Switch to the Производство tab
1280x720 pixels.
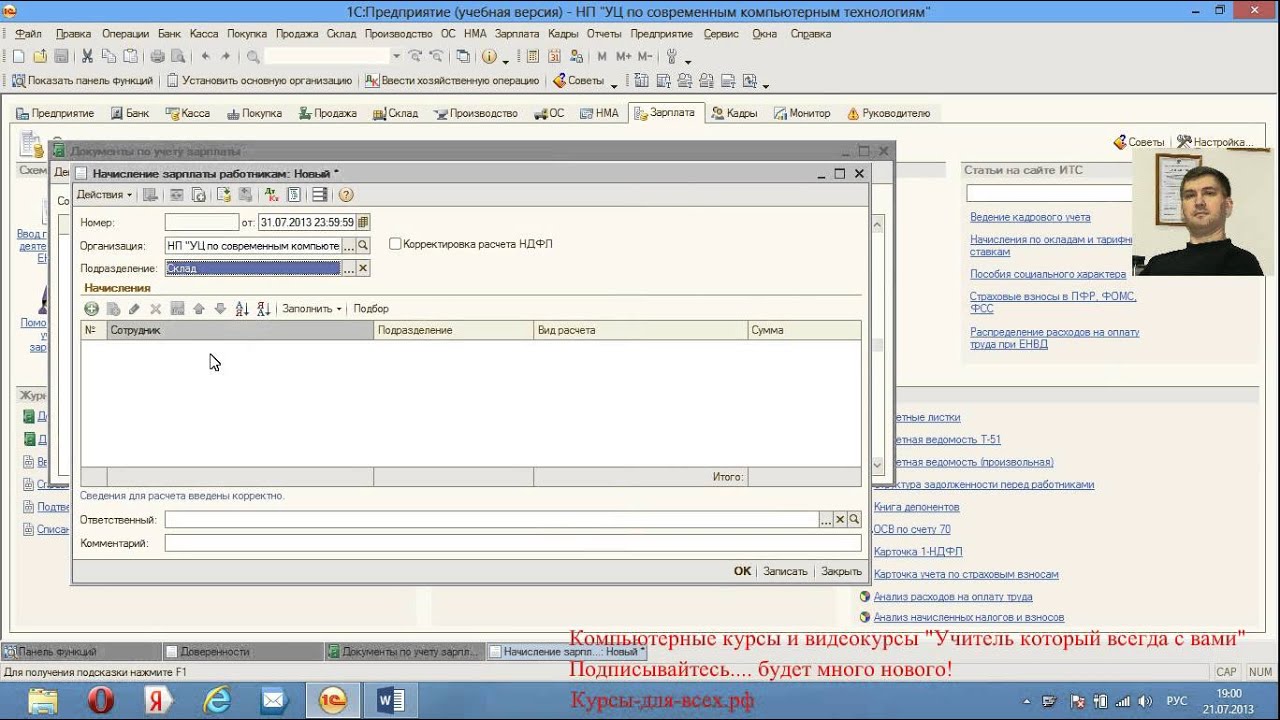pos(476,113)
